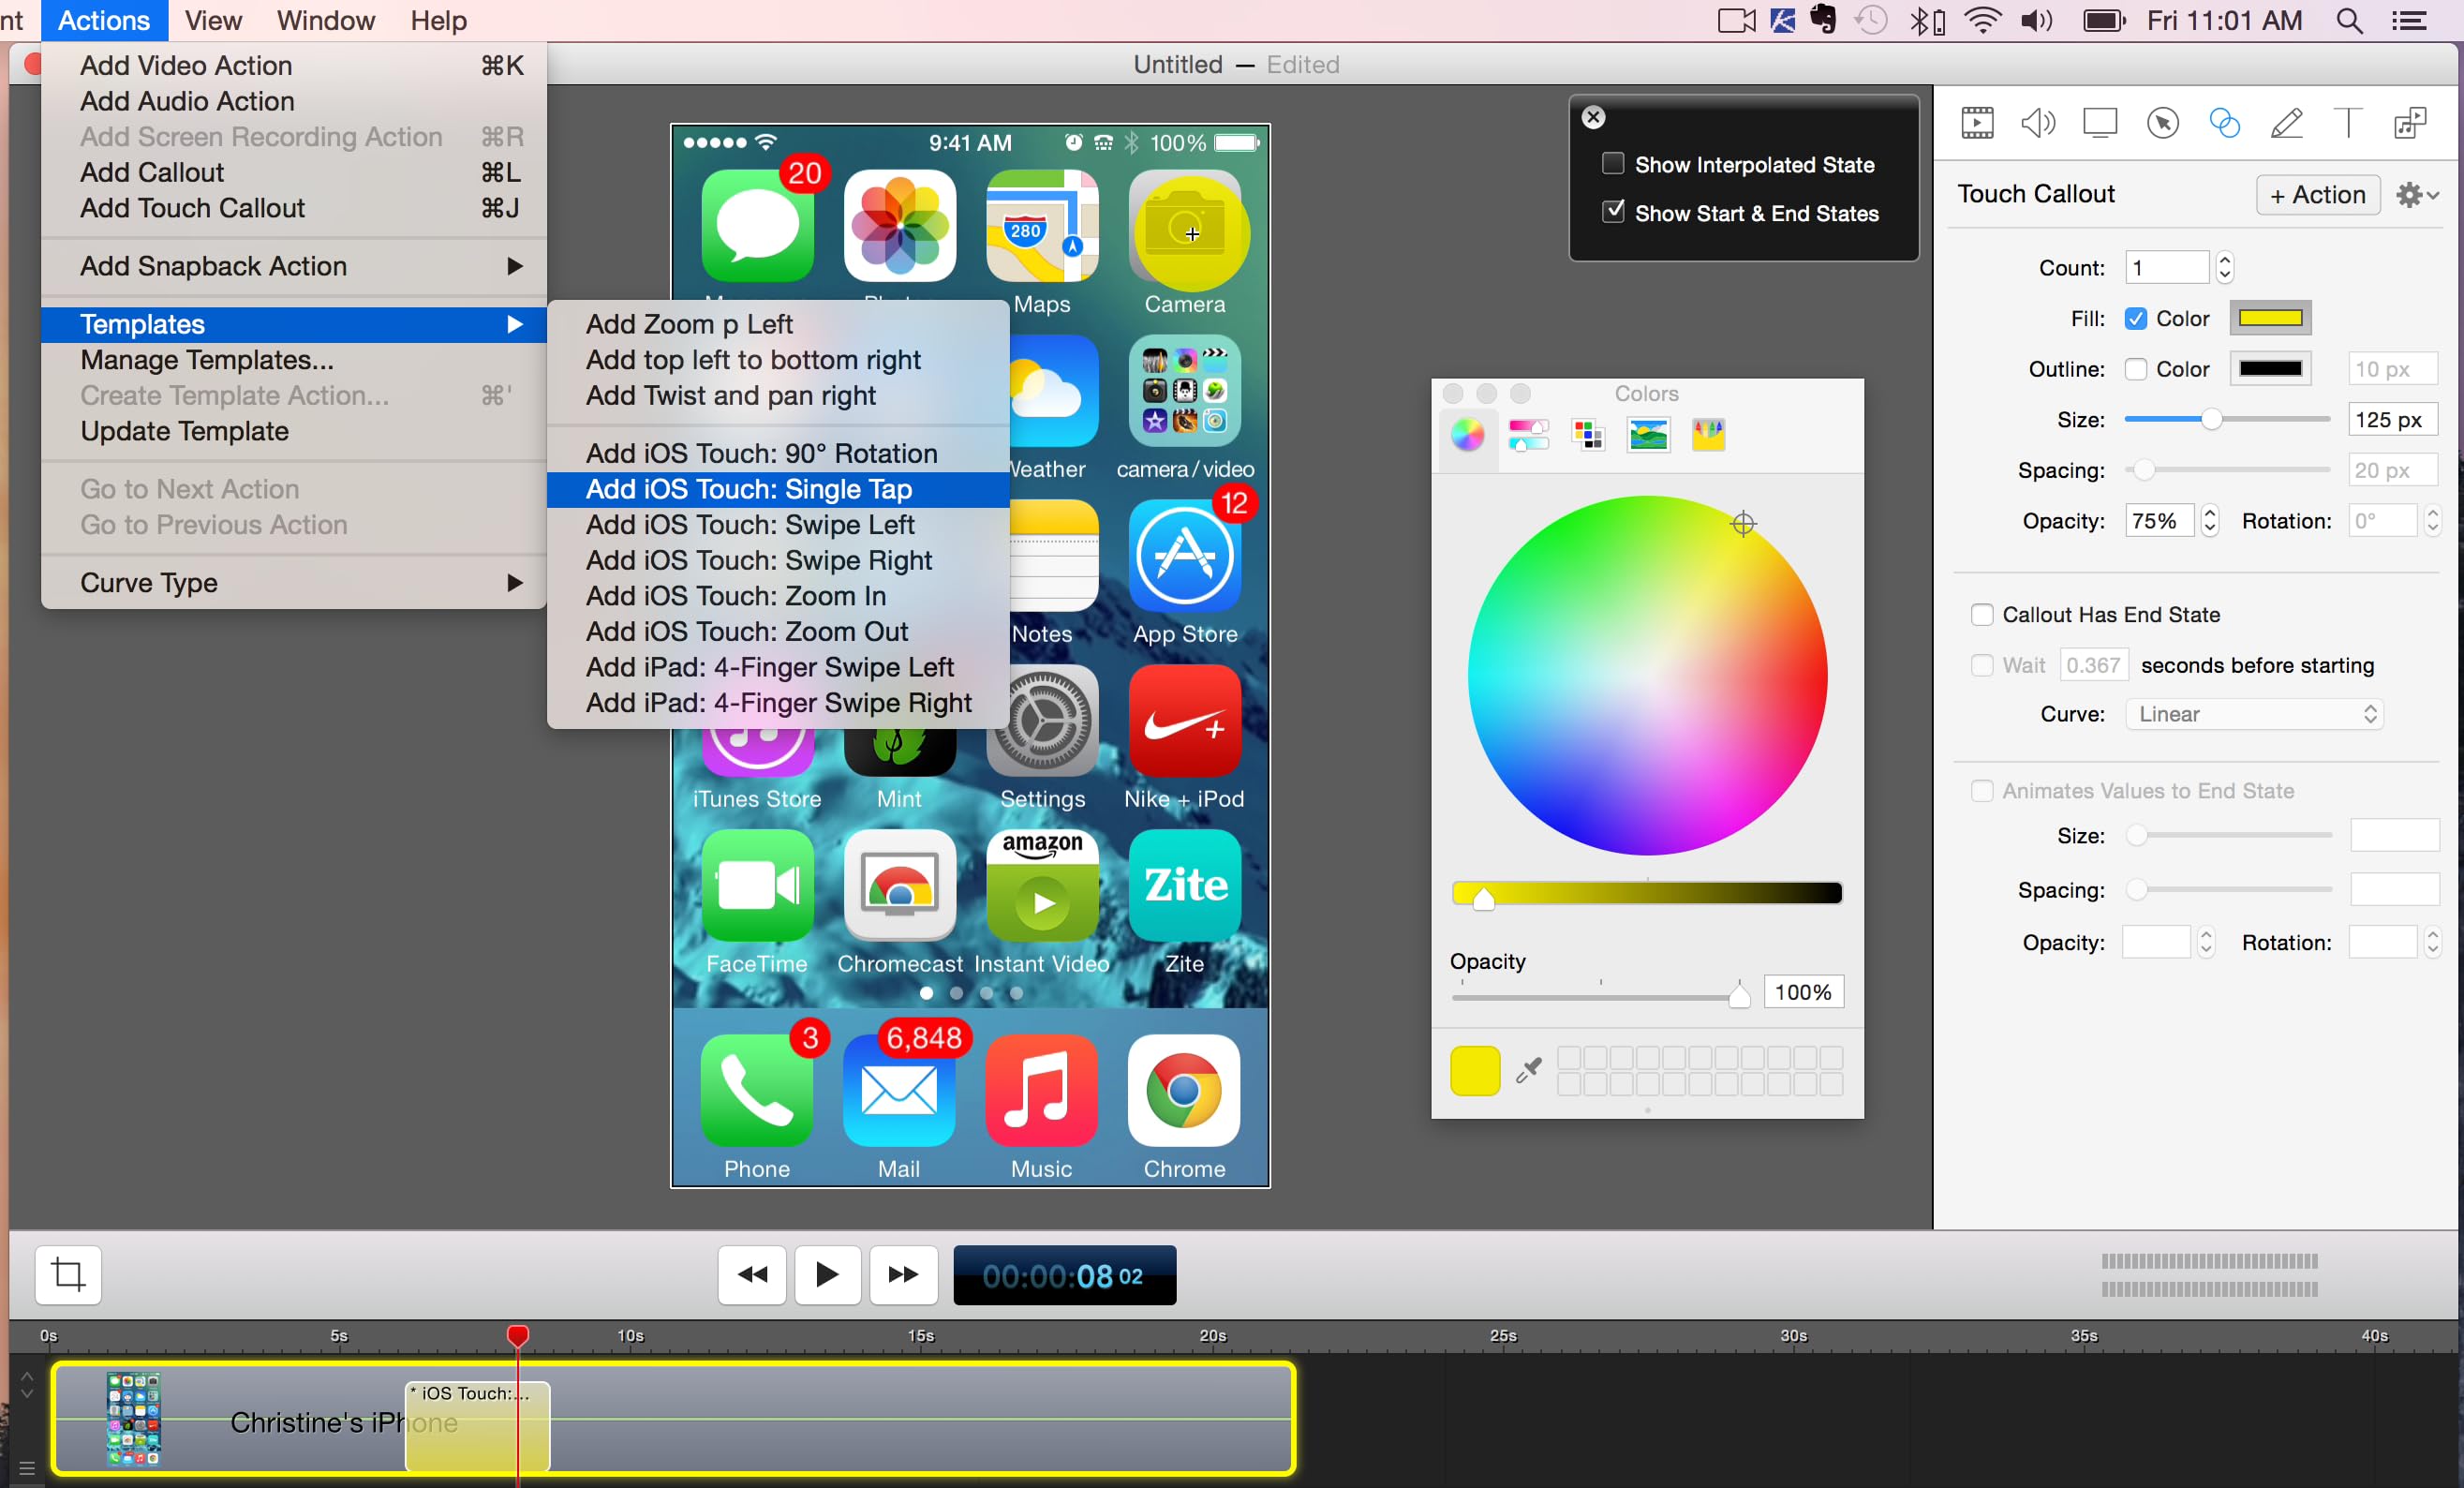The height and width of the screenshot is (1488, 2464).
Task: Click the end-state Rotation stepper
Action: pyautogui.click(x=2433, y=942)
